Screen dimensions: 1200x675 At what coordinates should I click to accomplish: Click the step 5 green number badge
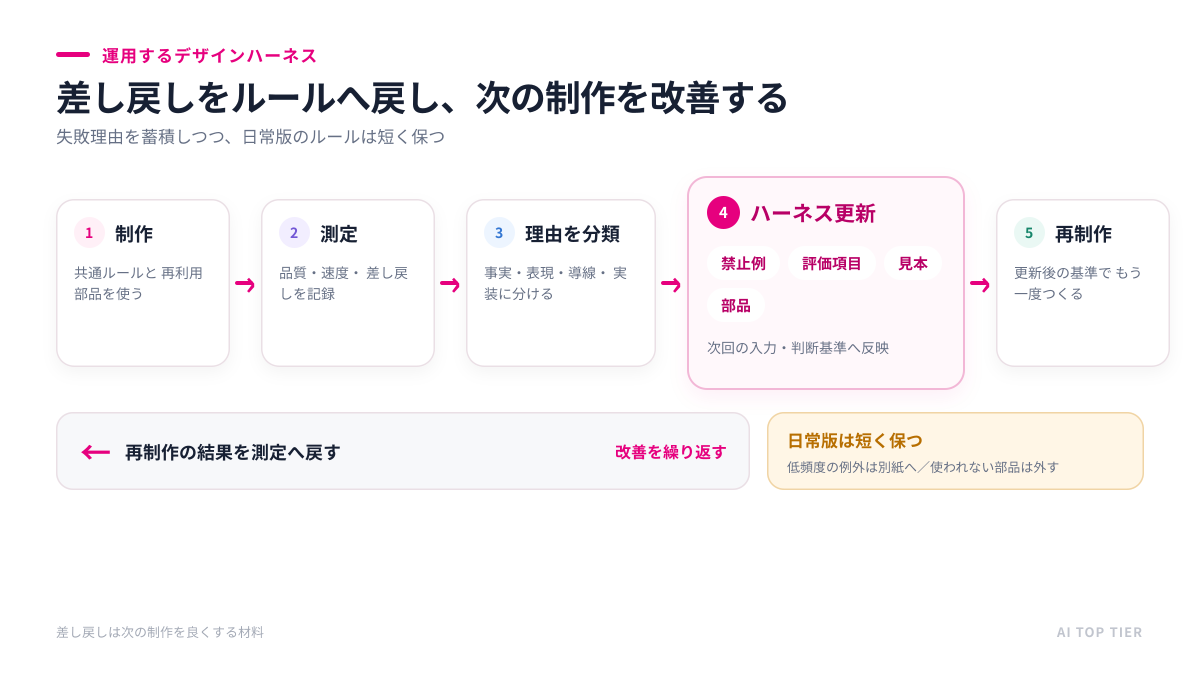click(x=1029, y=233)
